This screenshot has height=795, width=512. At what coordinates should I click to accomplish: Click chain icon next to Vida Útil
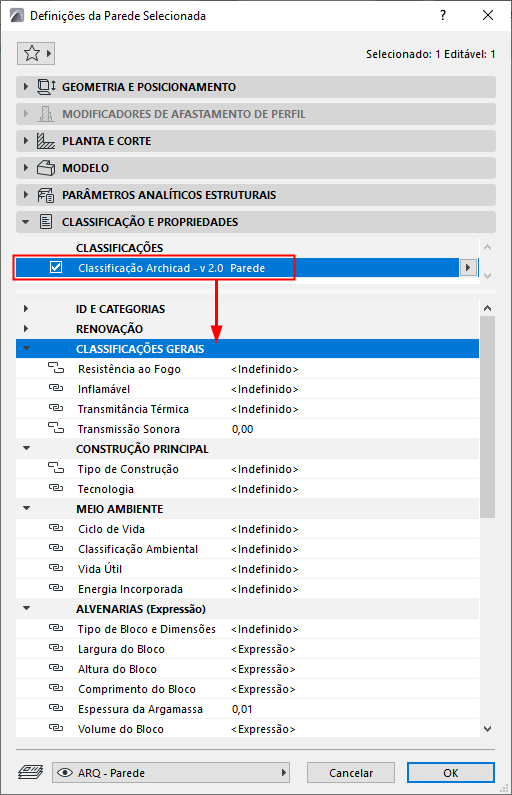tap(56, 568)
